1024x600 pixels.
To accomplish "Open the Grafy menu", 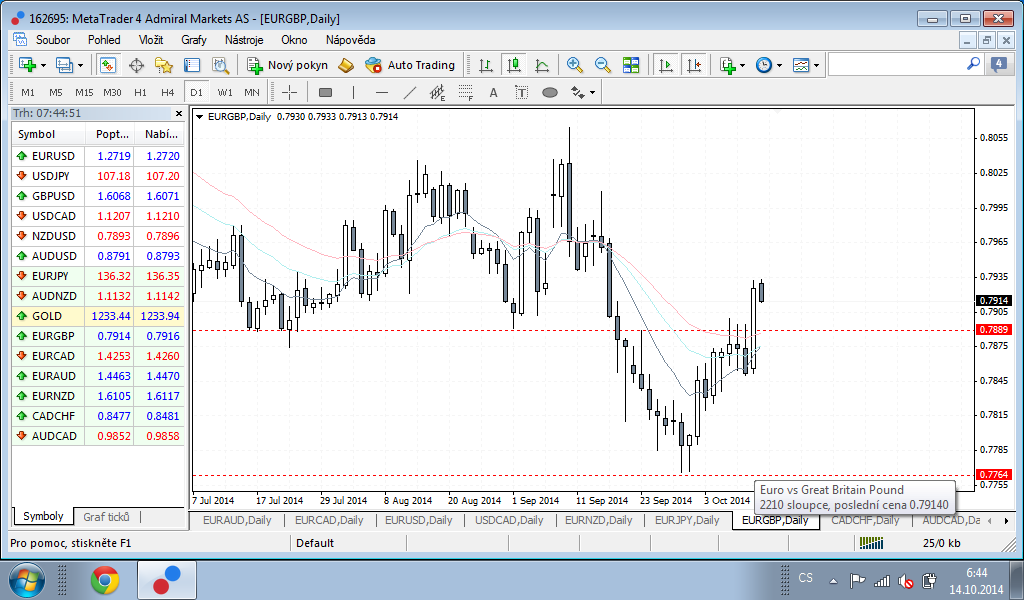I will click(194, 40).
